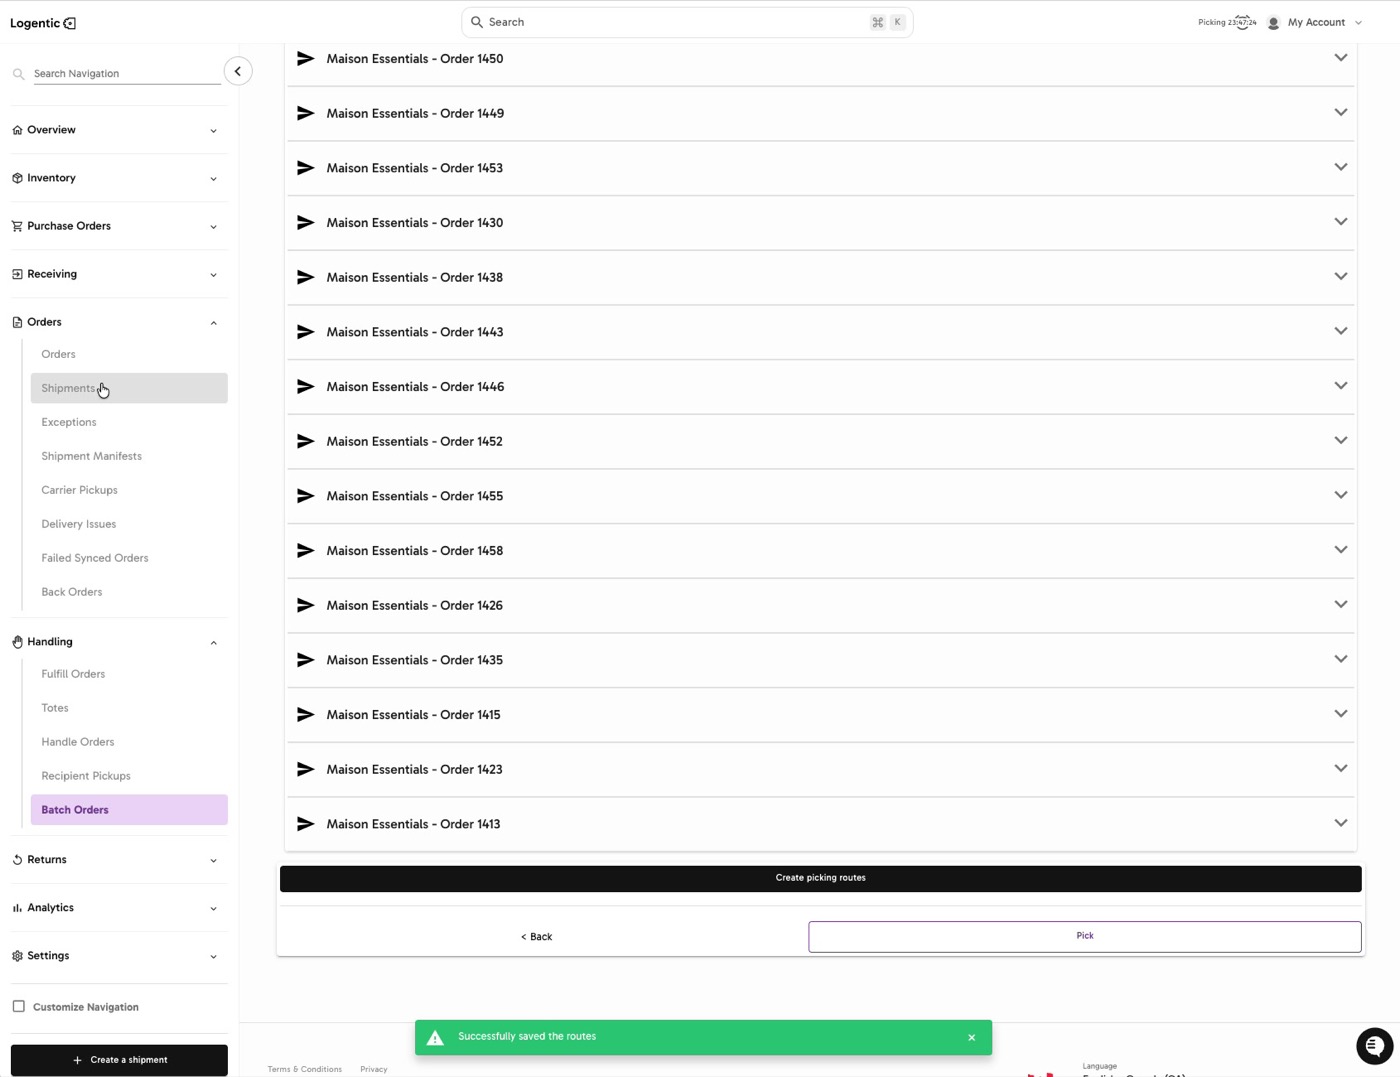Collapse the Handling navigation section chevron
This screenshot has width=1400, height=1077.
[213, 643]
